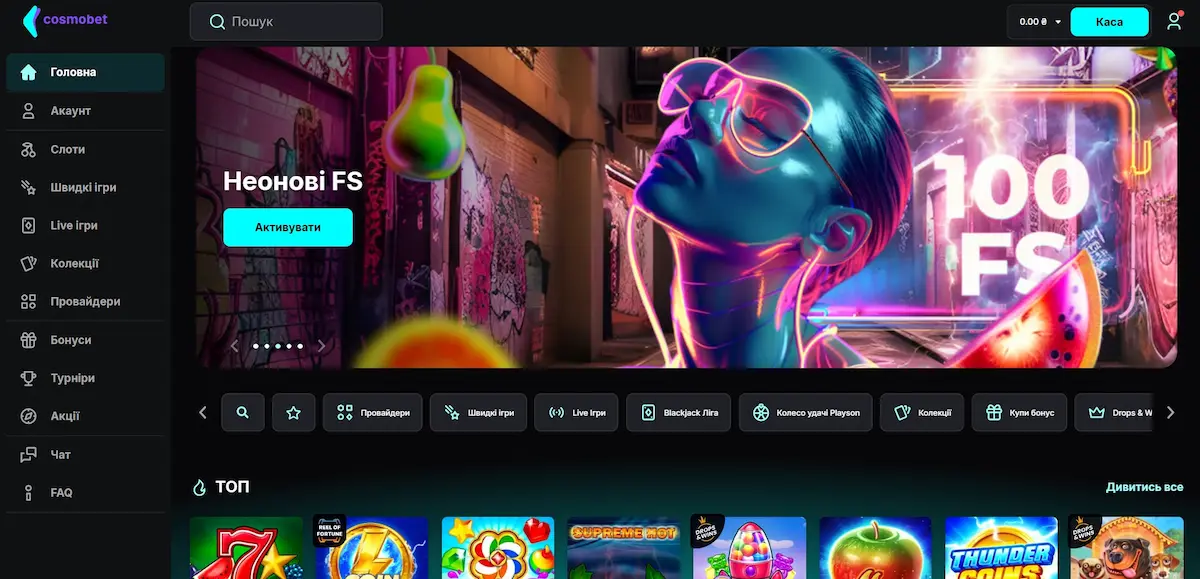Click the cosmobet logo

[x=65, y=20]
